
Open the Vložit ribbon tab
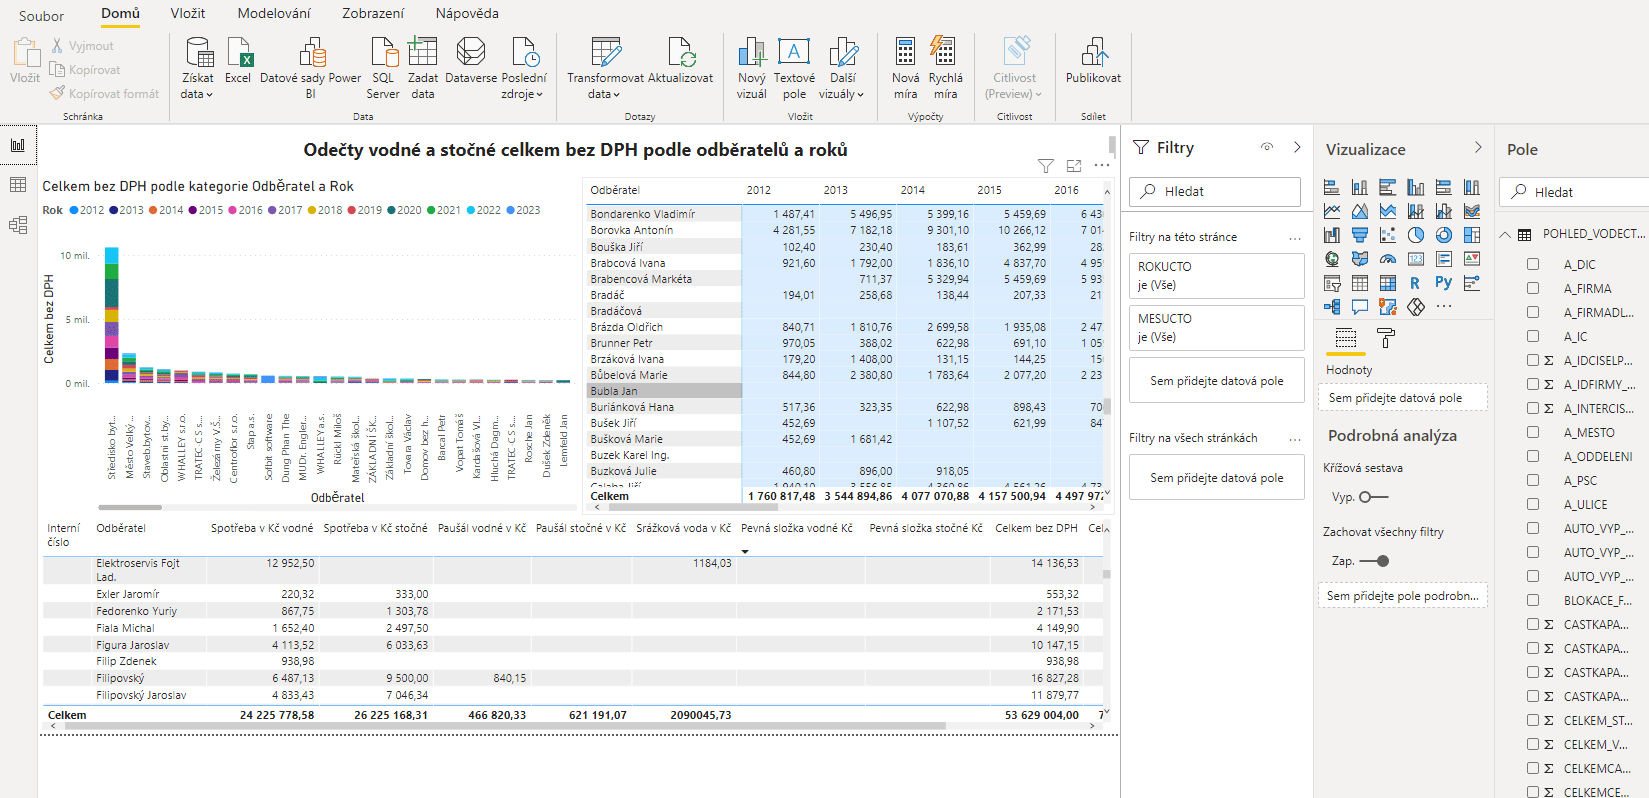tap(188, 13)
